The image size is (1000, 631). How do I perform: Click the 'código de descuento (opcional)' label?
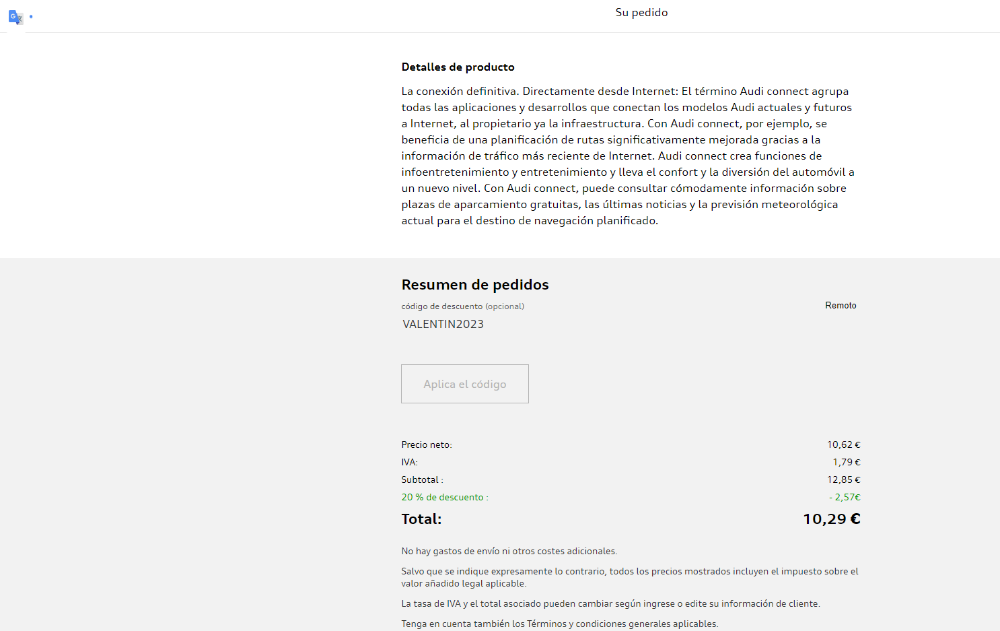462,306
